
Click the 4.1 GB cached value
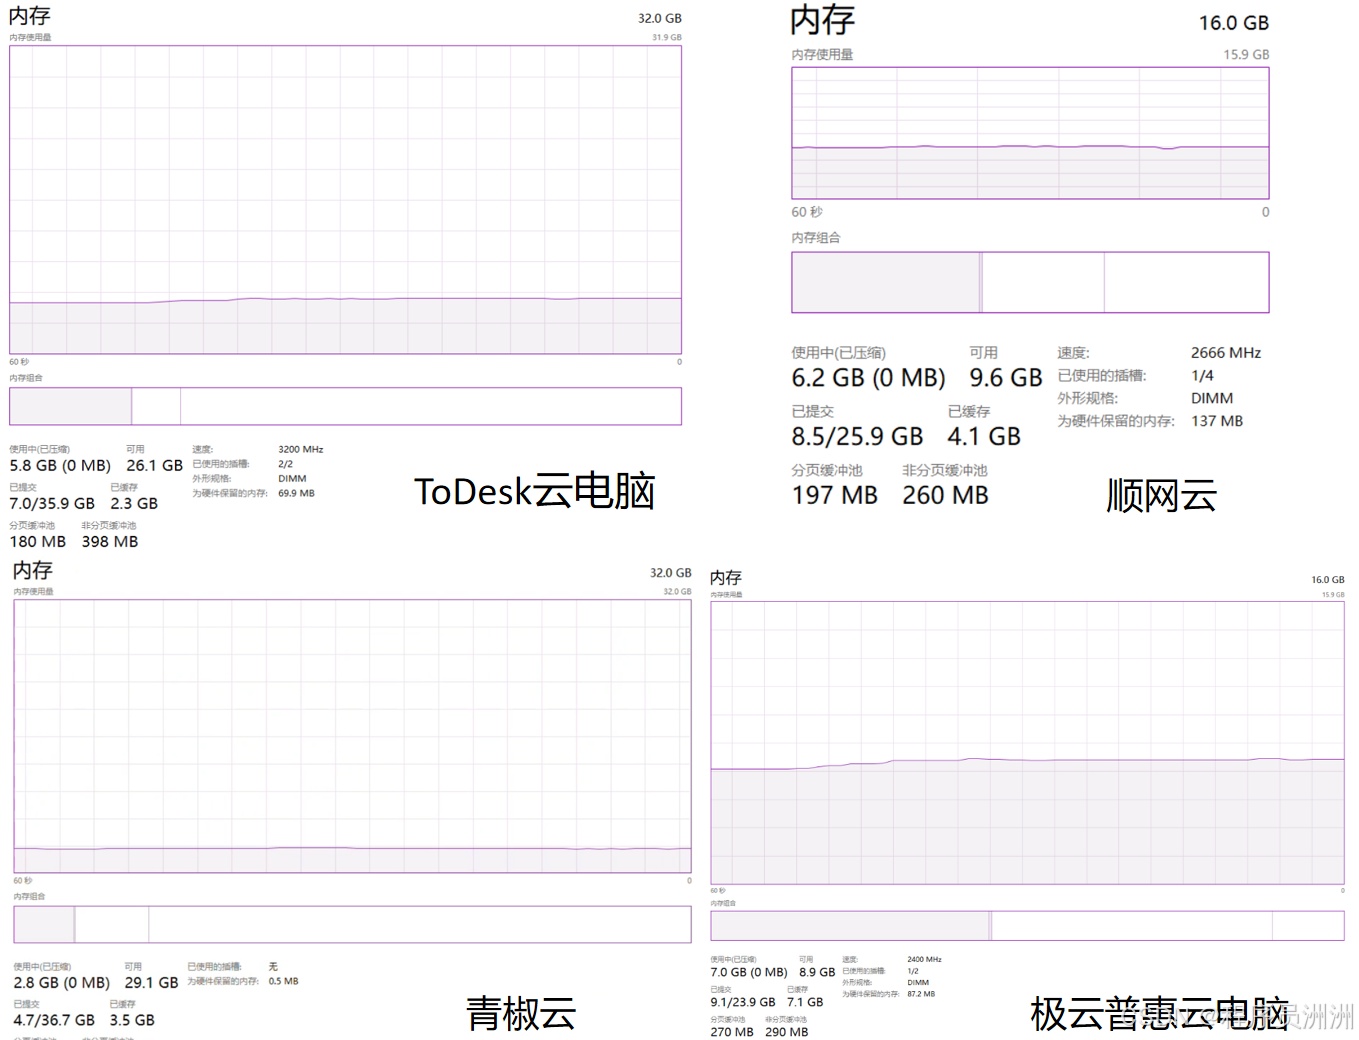coord(983,437)
